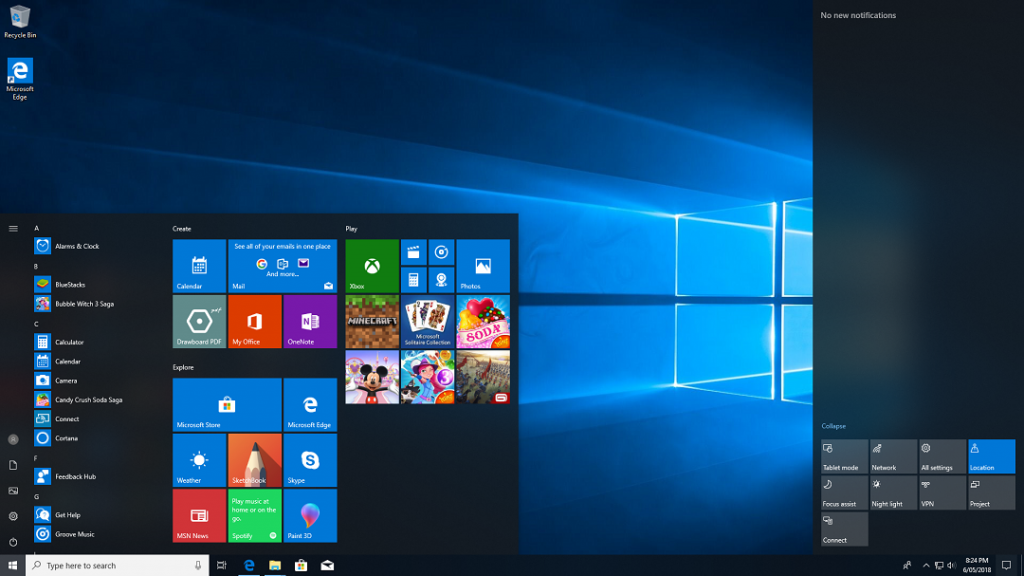The image size is (1024, 576).
Task: Open Task View on the taskbar
Action: click(221, 565)
